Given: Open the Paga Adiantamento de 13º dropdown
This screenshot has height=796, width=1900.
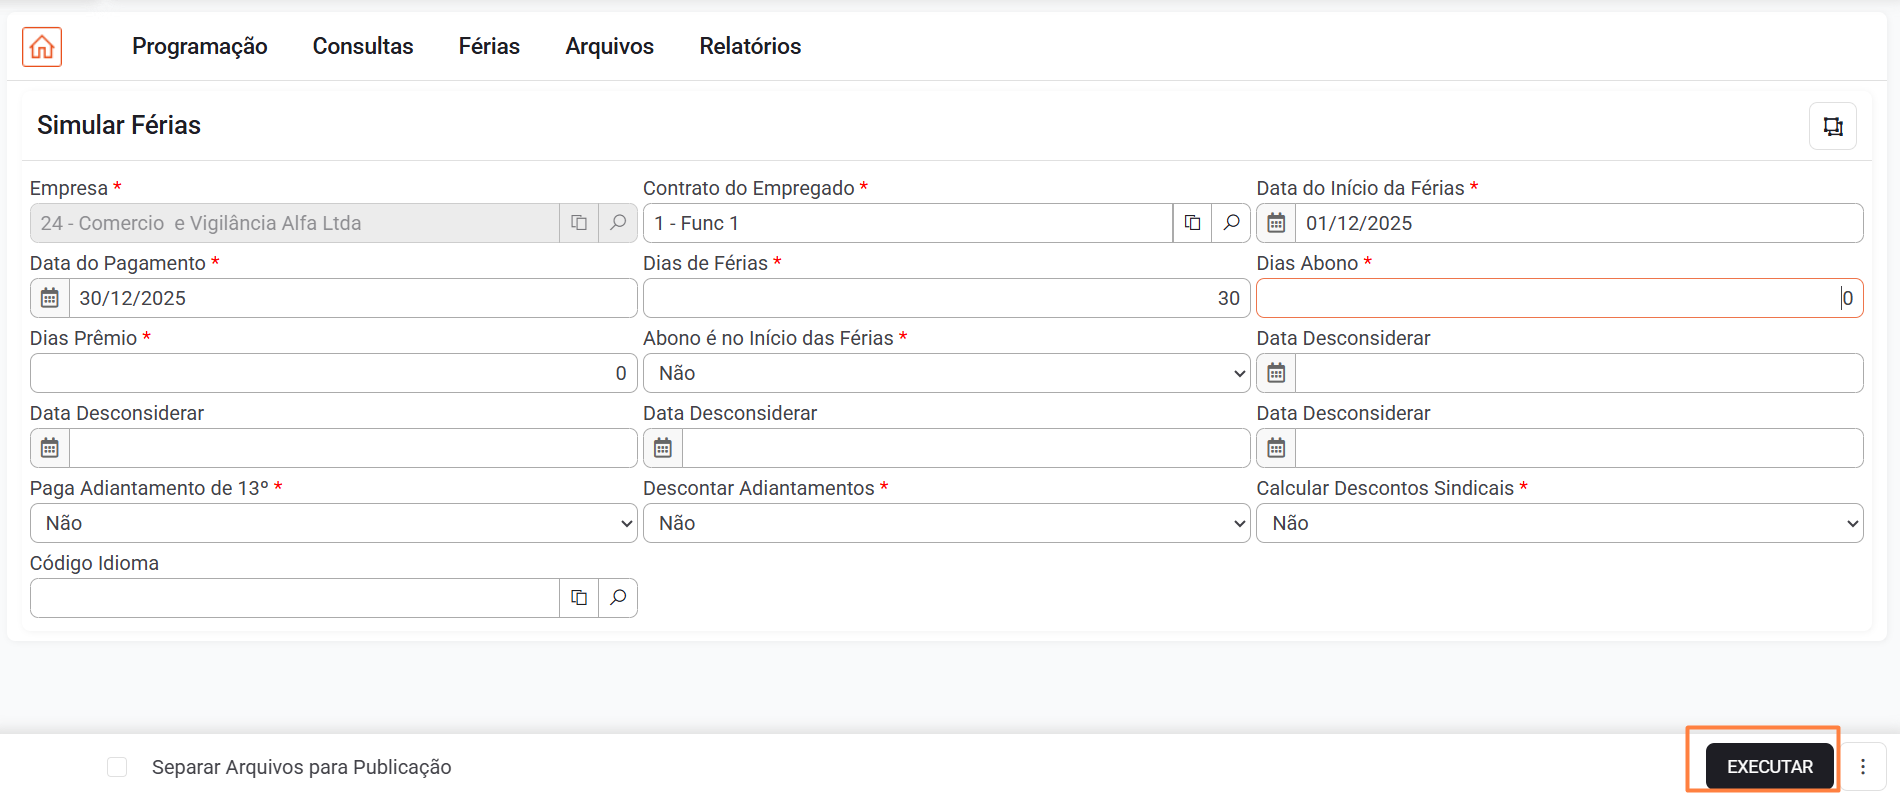Looking at the screenshot, I should [x=333, y=523].
